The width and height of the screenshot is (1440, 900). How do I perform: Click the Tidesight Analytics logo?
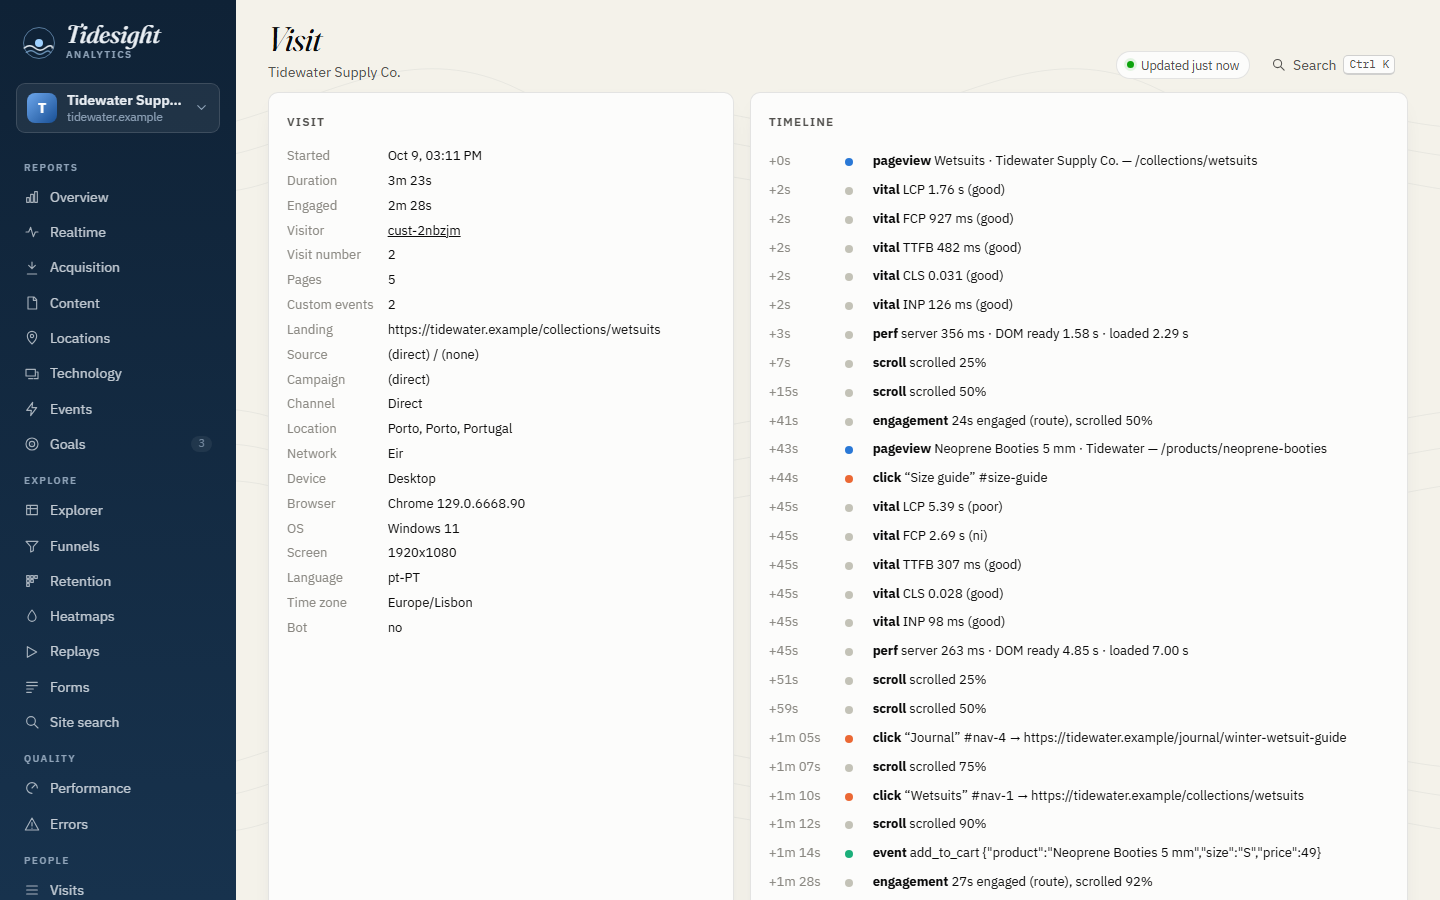point(92,42)
